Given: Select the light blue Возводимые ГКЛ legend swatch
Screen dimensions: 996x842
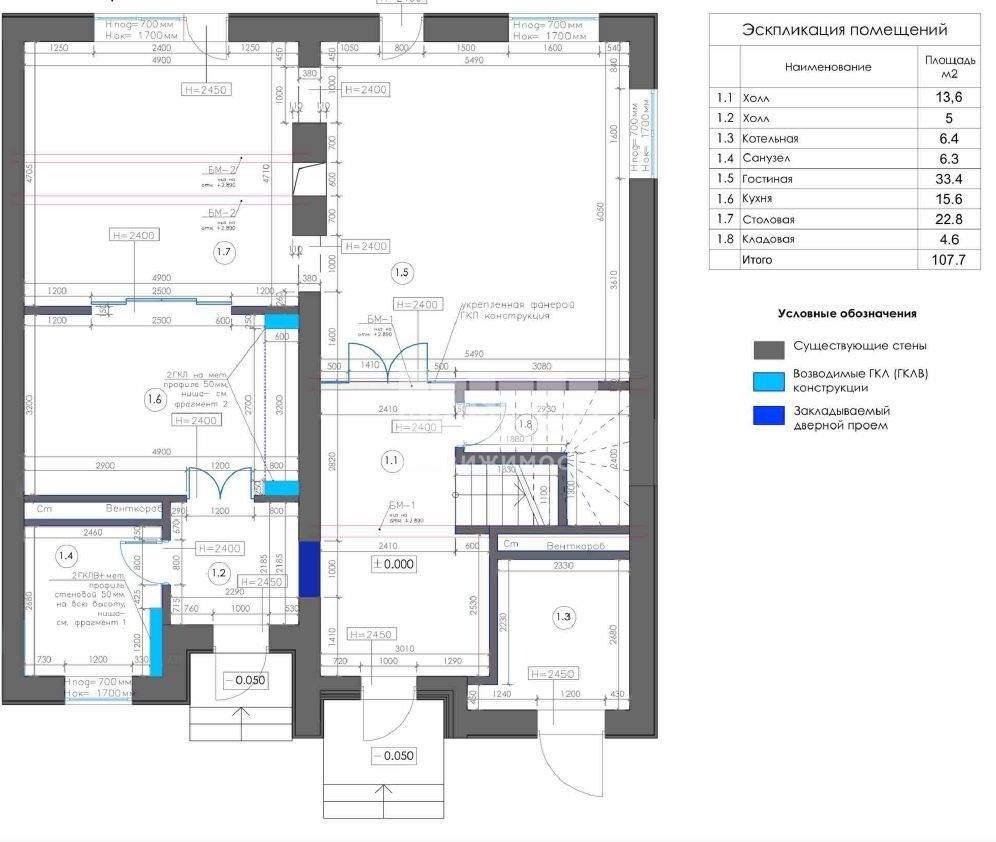Looking at the screenshot, I should pos(768,381).
